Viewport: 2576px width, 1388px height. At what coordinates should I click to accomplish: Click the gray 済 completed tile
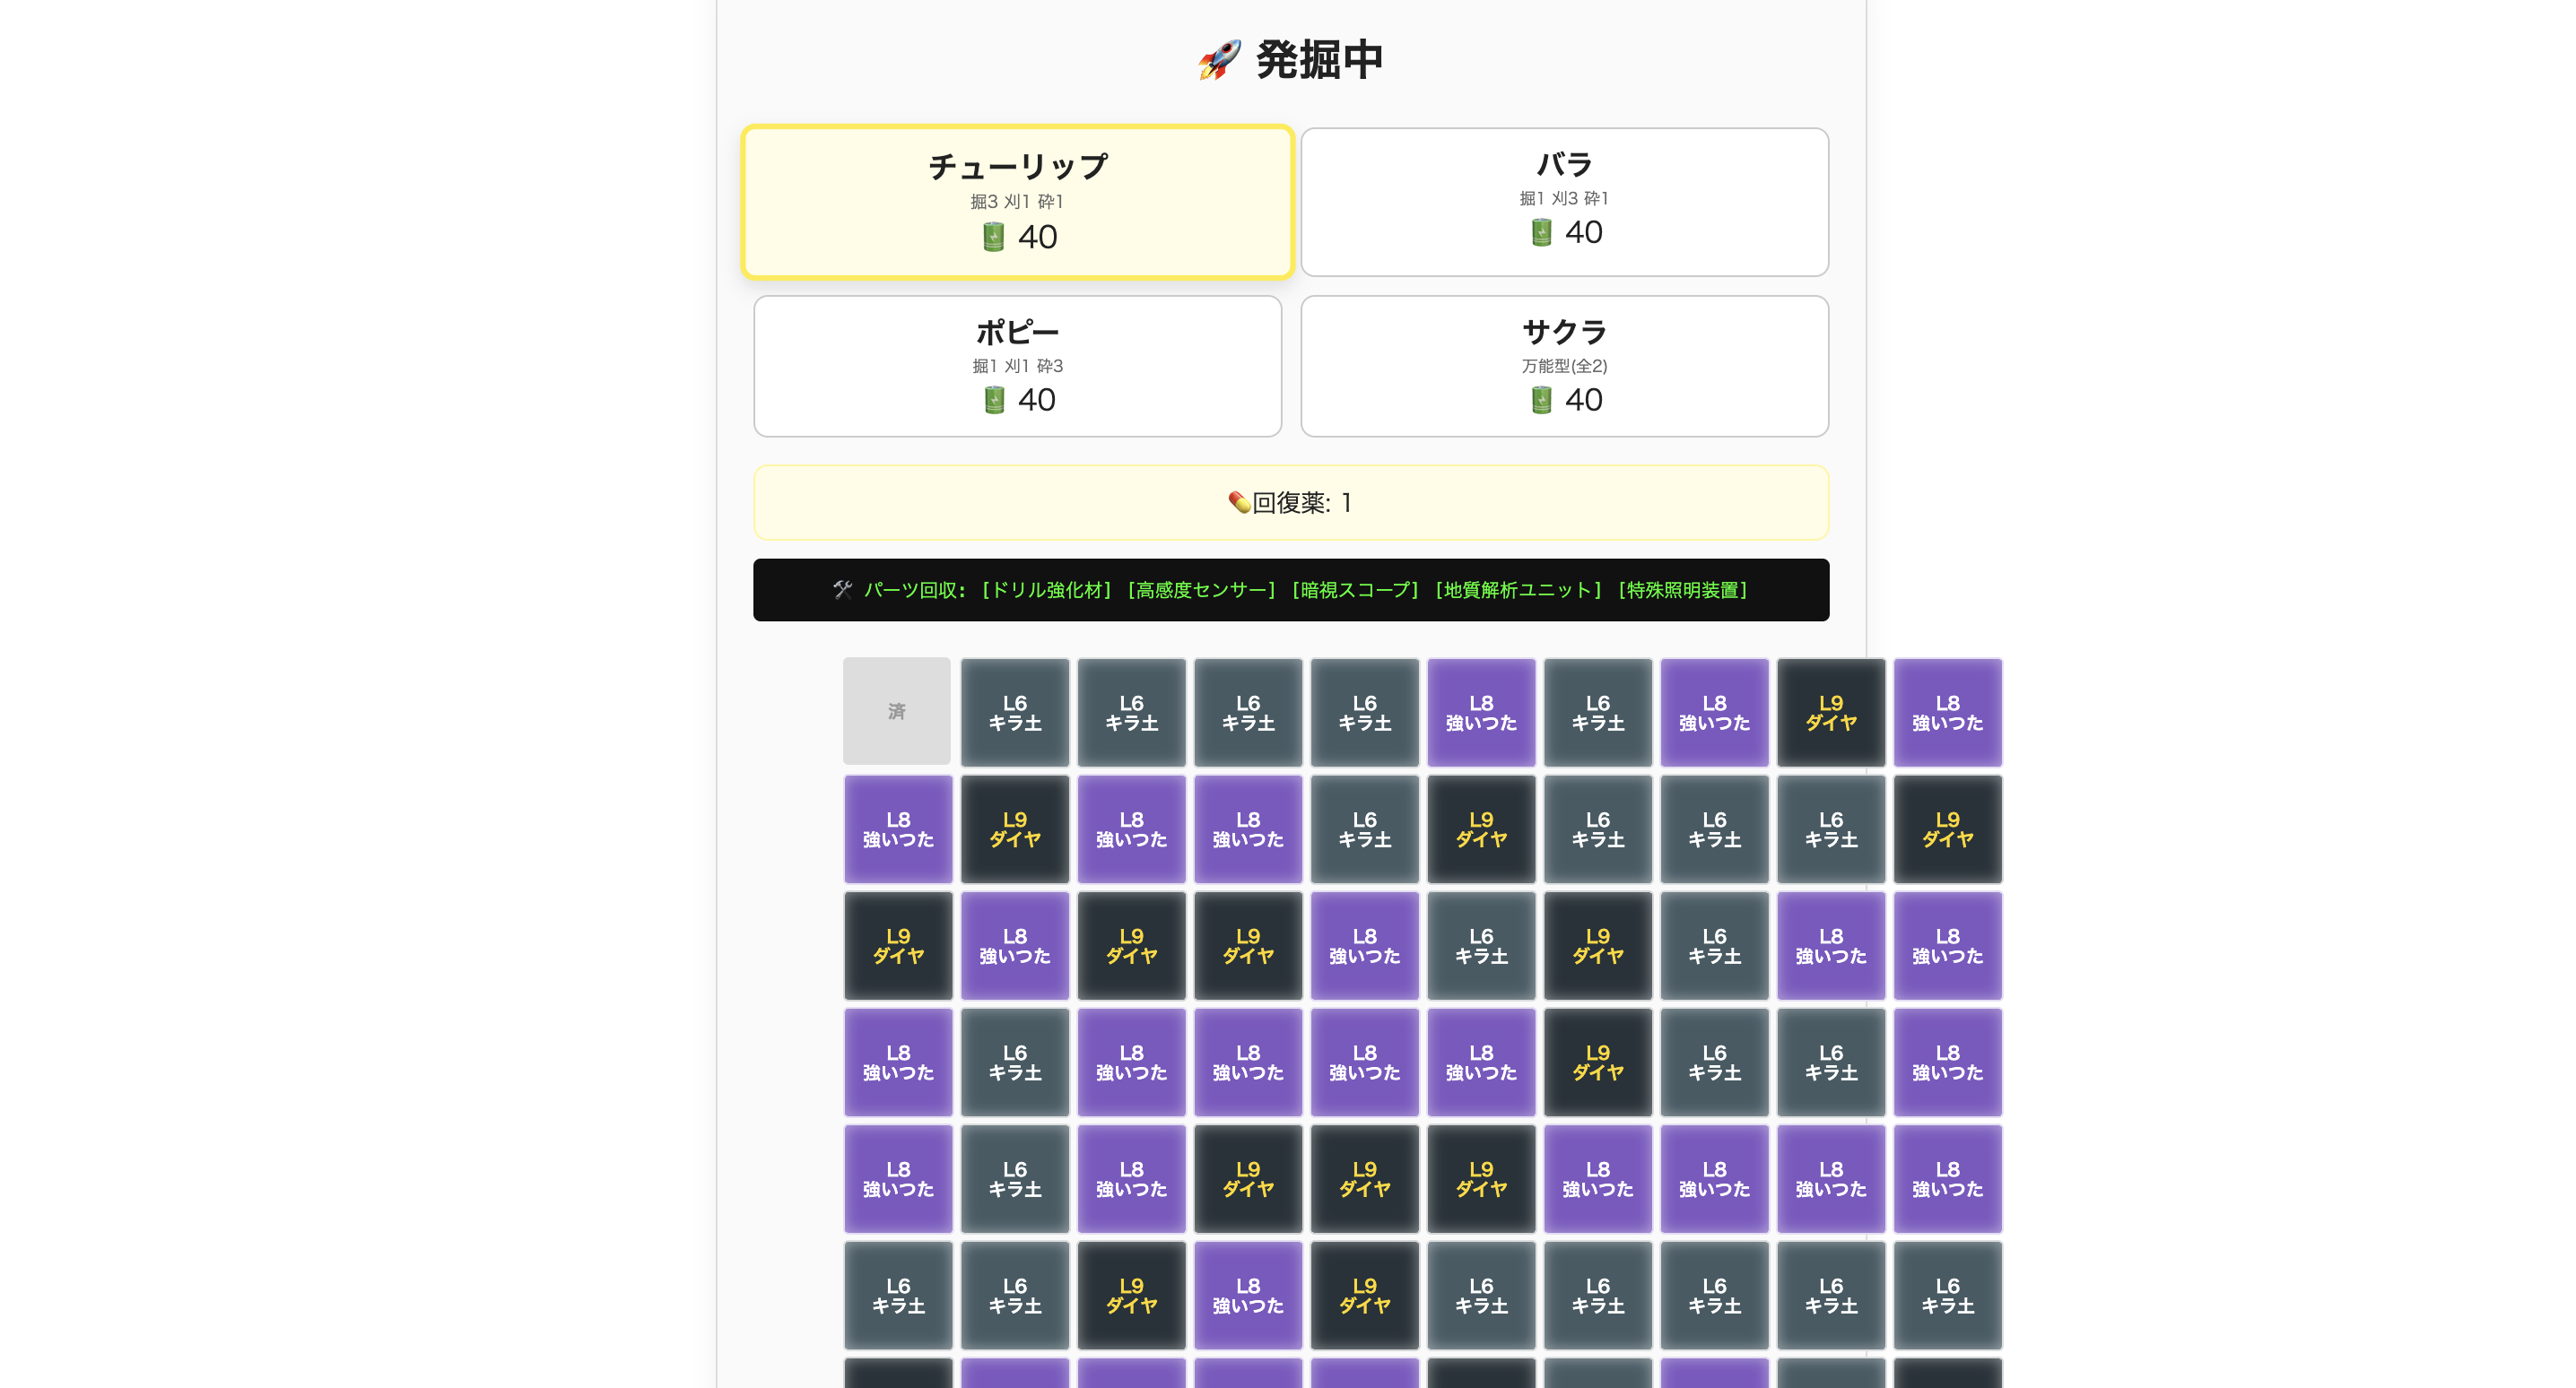pos(897,711)
